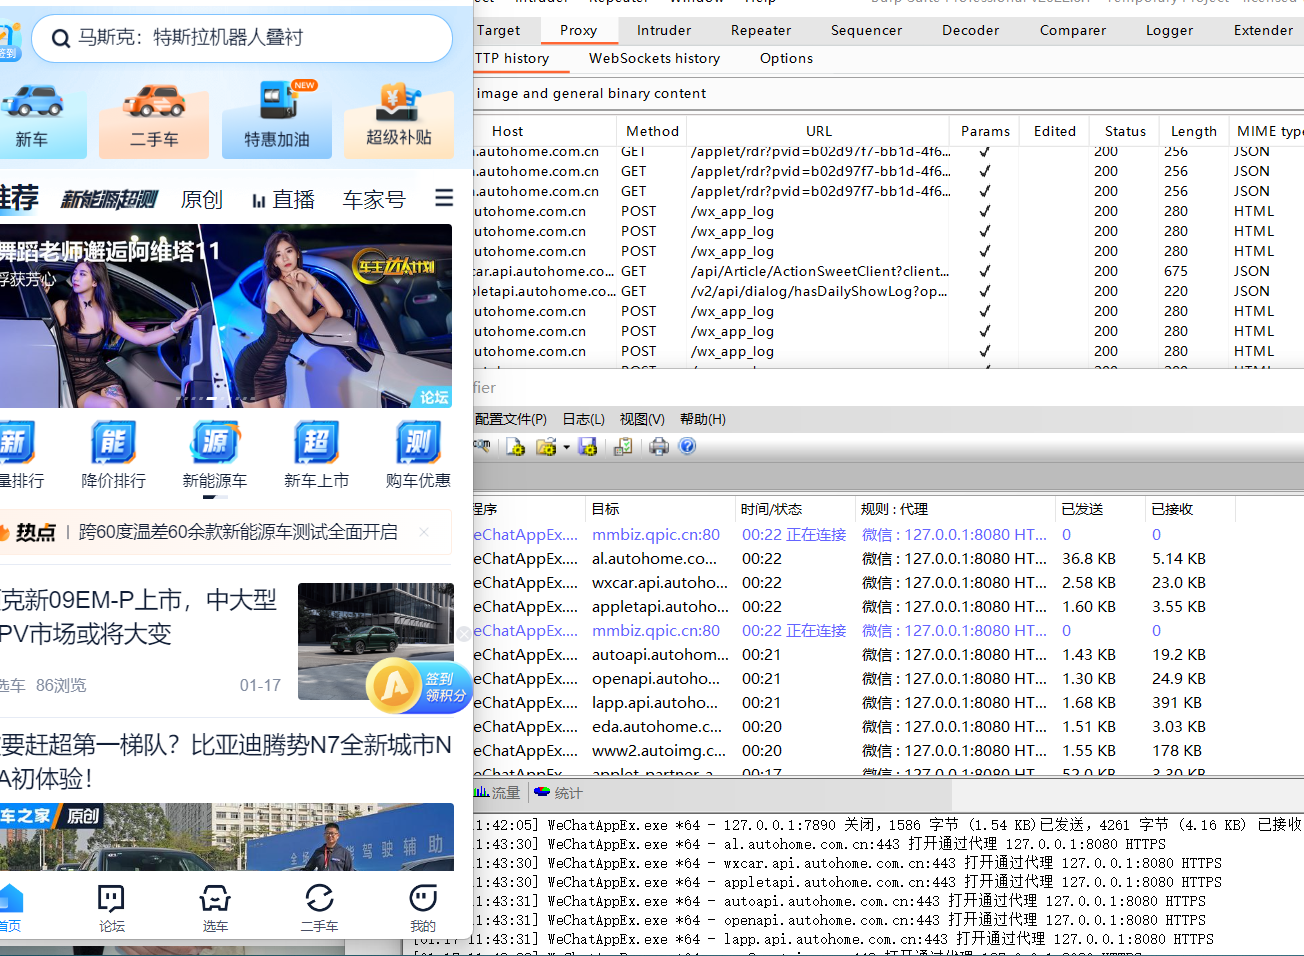The height and width of the screenshot is (956, 1304).
Task: Switch to Burp Repeater tab
Action: tap(760, 30)
